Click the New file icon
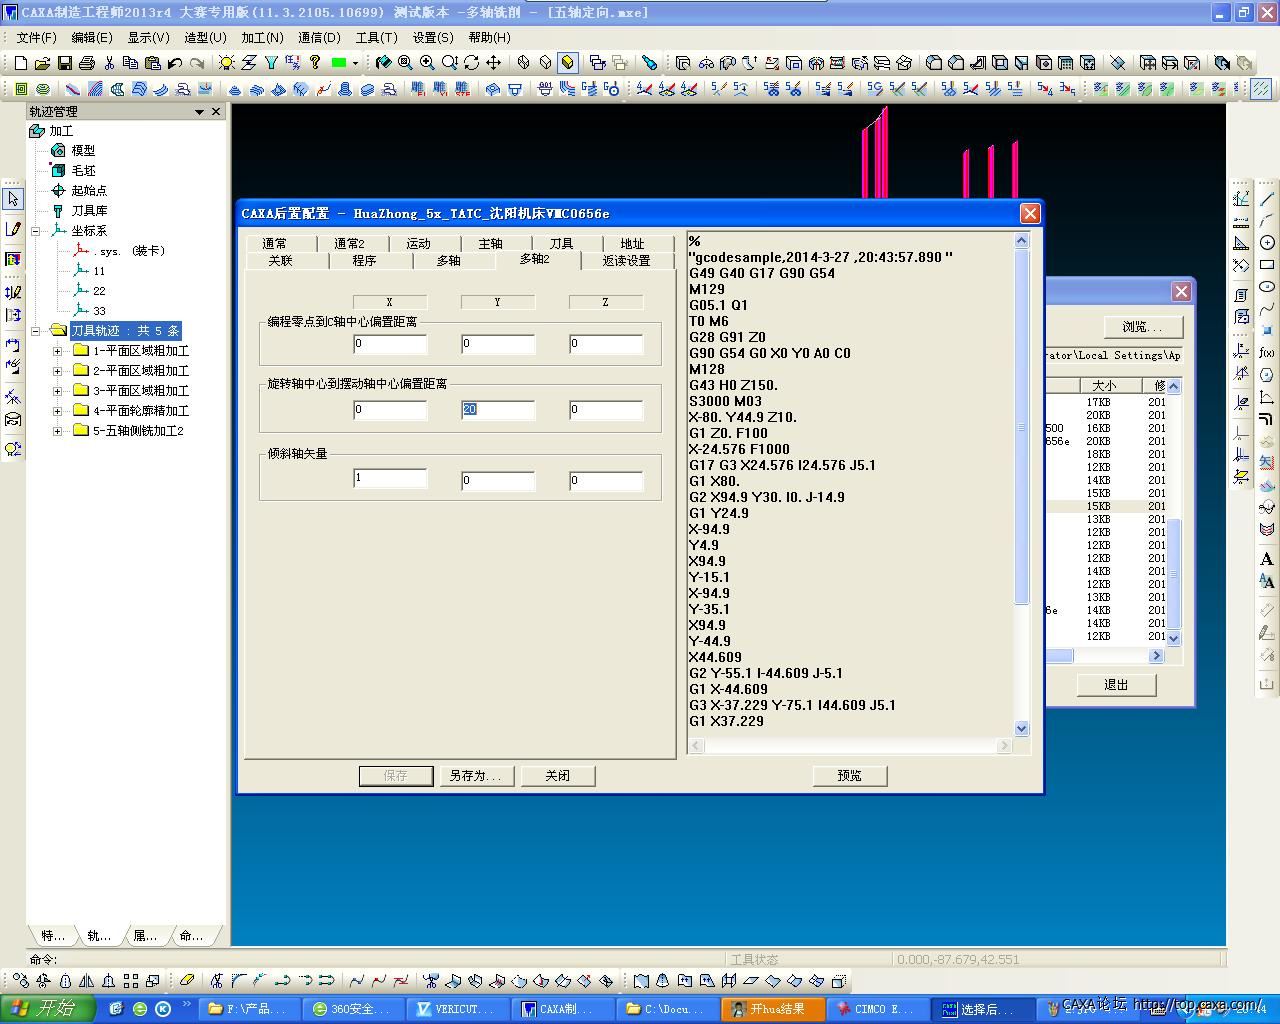Image resolution: width=1280 pixels, height=1024 pixels. click(20, 62)
